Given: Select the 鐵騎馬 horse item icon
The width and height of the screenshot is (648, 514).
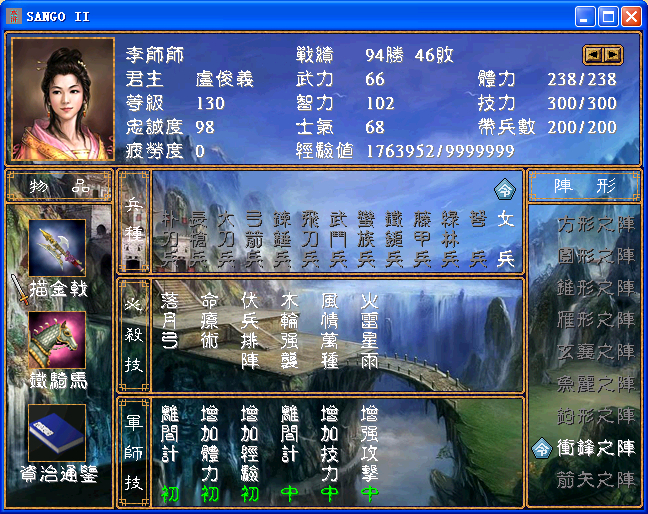Looking at the screenshot, I should click(x=57, y=340).
